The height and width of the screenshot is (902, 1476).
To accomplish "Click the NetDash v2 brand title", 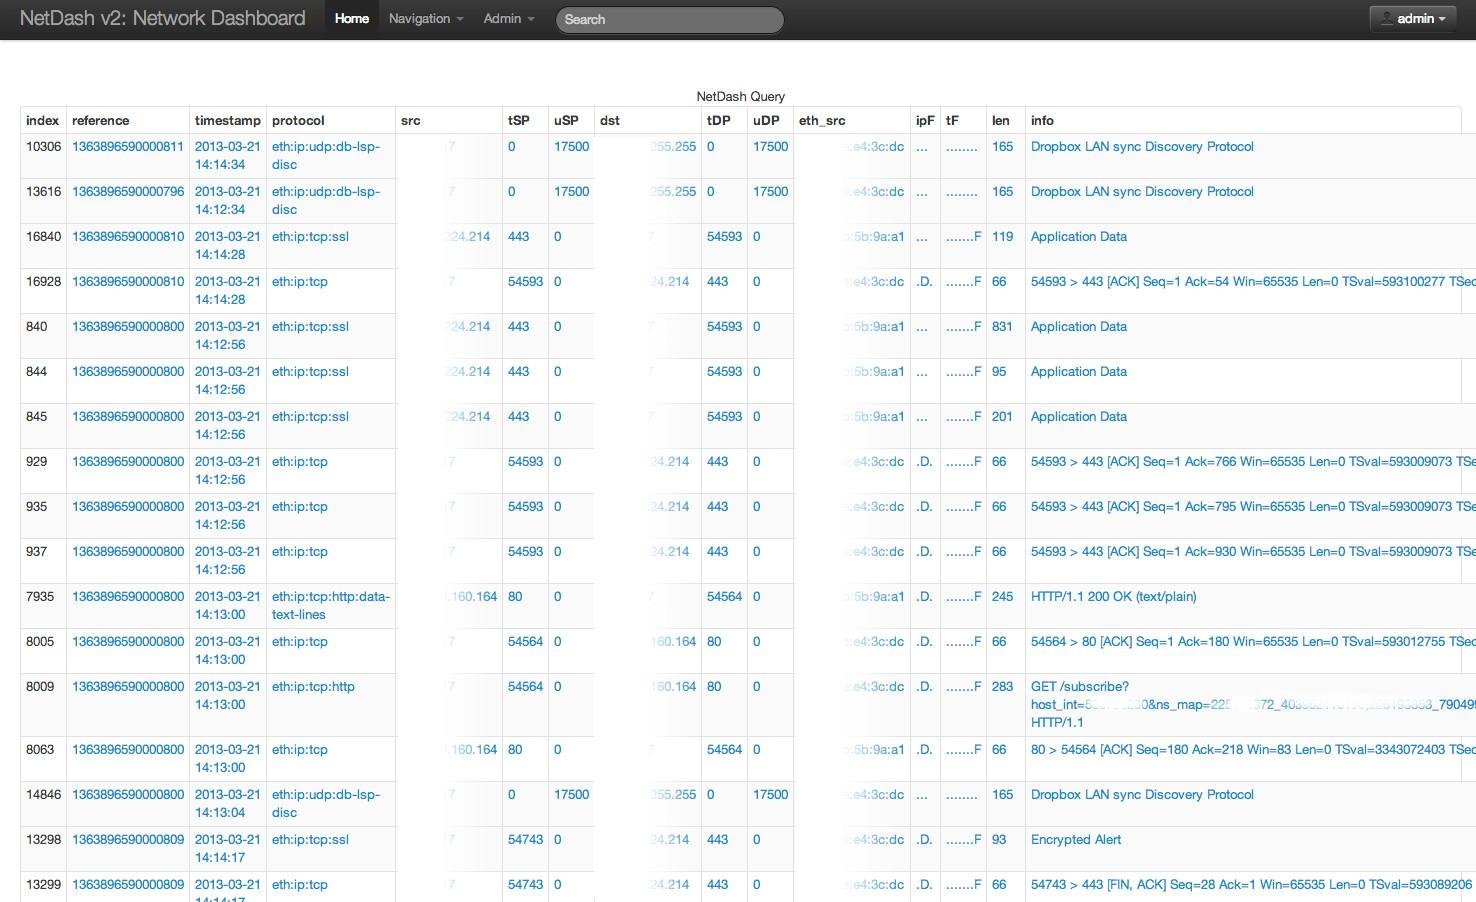I will tap(163, 18).
